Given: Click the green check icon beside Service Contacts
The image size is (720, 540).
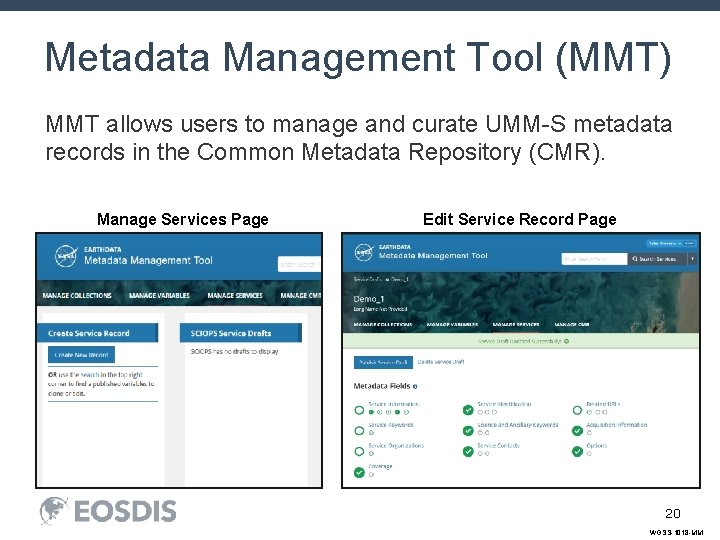Looking at the screenshot, I should tap(468, 451).
